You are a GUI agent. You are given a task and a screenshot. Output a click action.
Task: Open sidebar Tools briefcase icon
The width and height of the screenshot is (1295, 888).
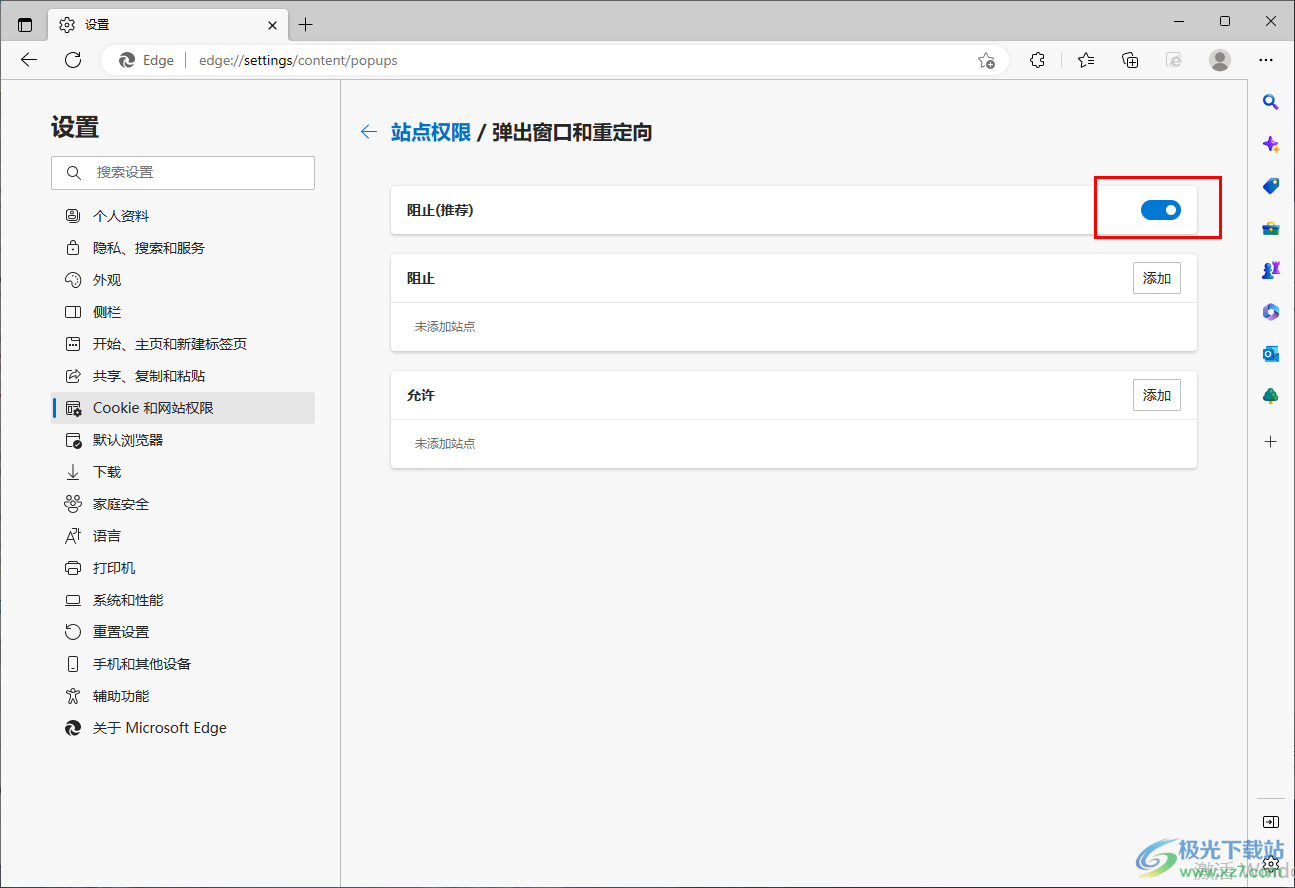pos(1271,228)
